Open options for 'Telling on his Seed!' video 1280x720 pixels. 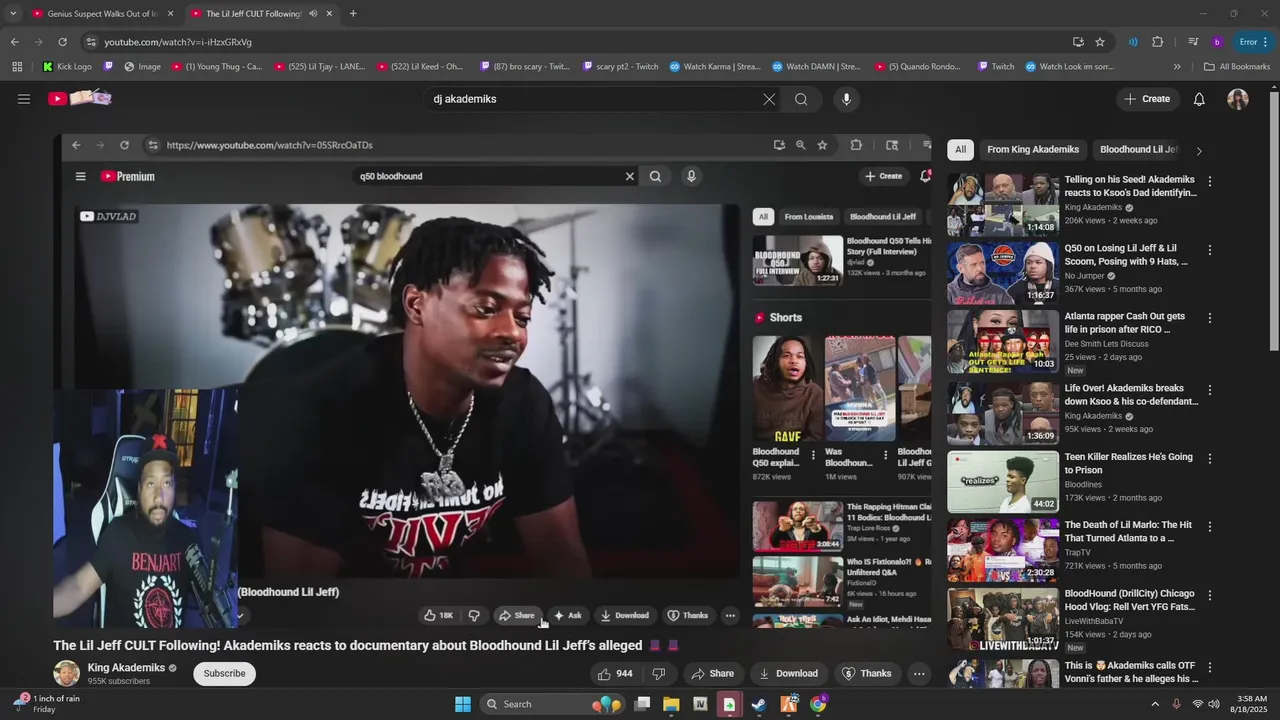click(1210, 181)
